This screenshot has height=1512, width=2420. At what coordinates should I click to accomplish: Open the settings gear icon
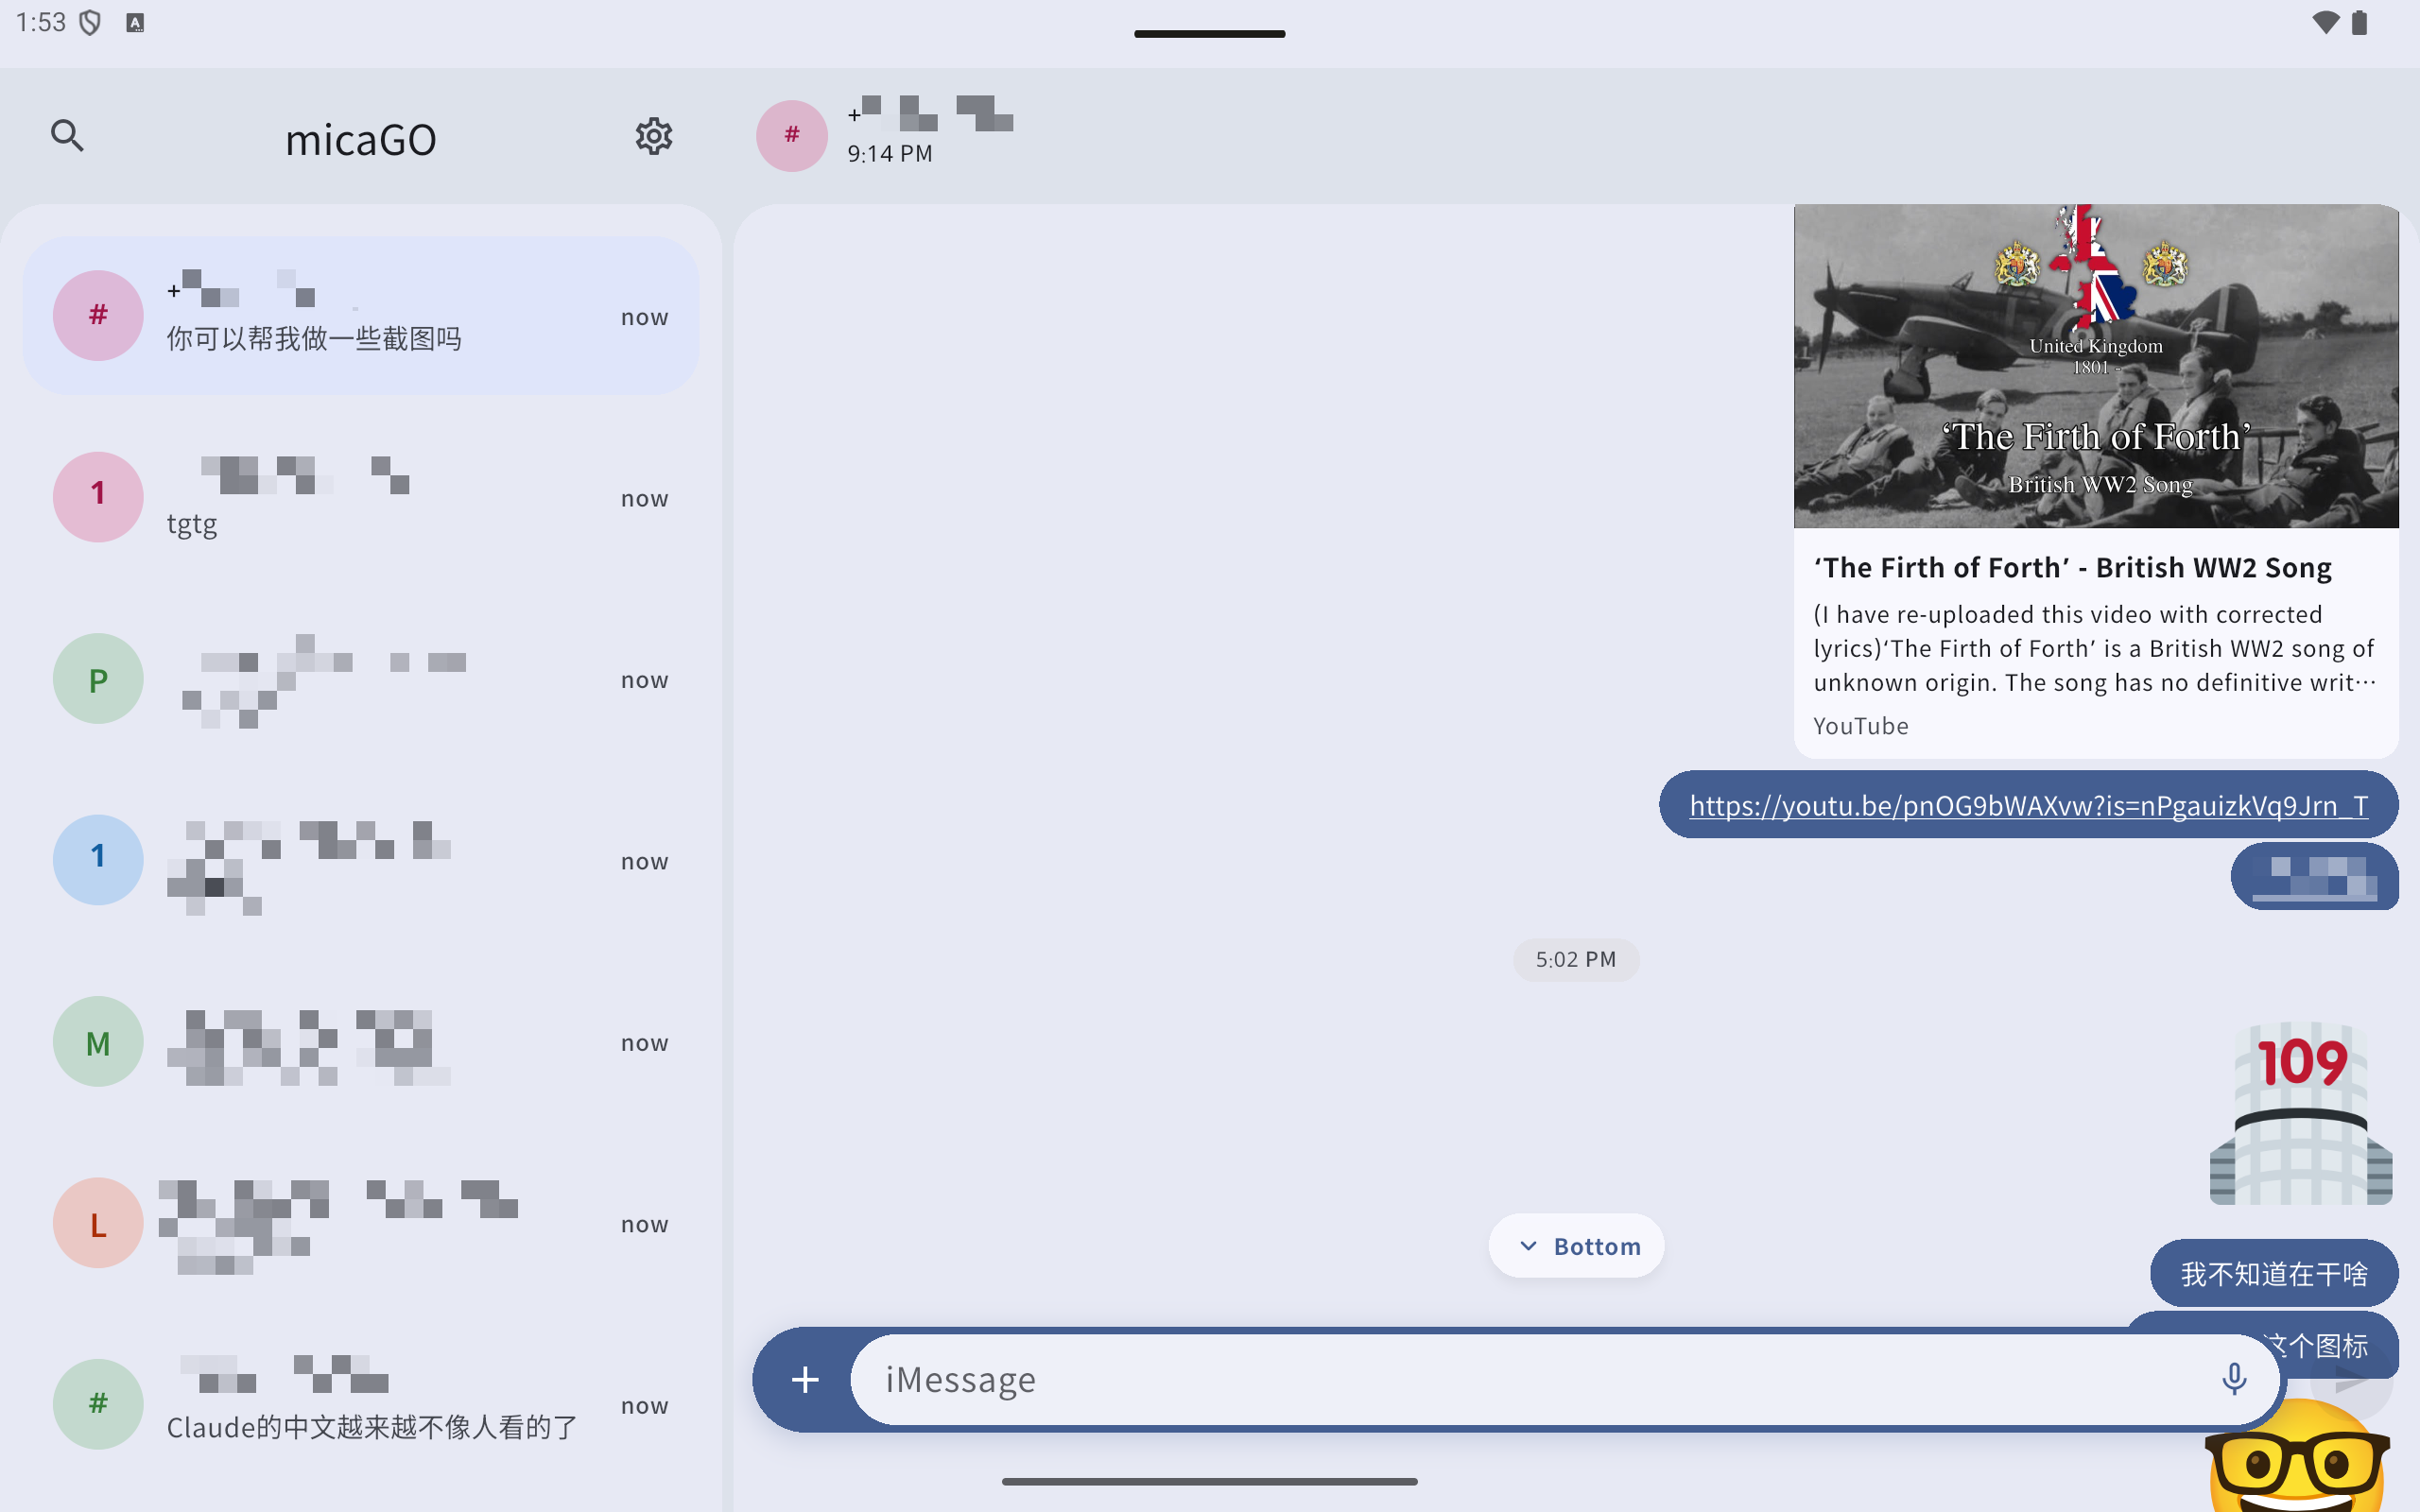coord(653,135)
